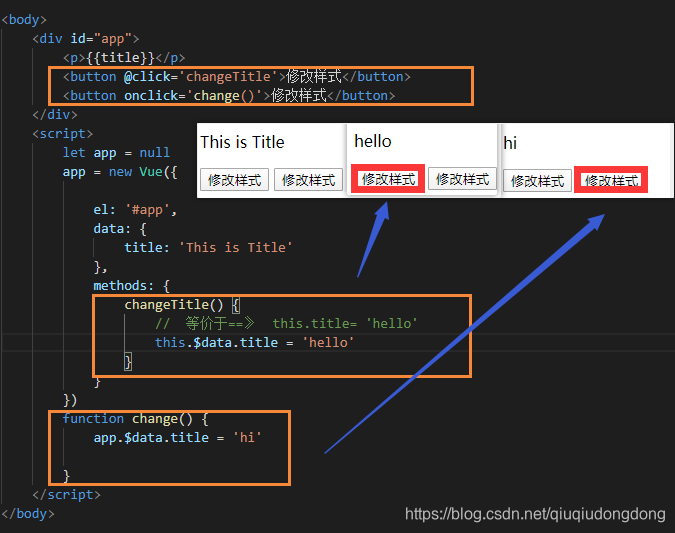
Task: Click the 'app = new Vue({' line
Action: (x=120, y=172)
